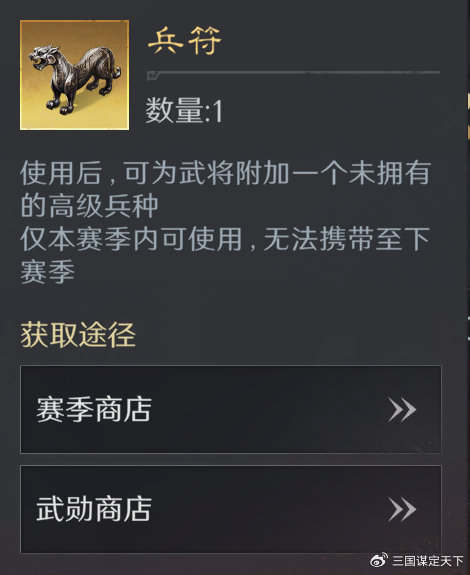
Task: Click description line starting with 使用后
Action: [225, 173]
